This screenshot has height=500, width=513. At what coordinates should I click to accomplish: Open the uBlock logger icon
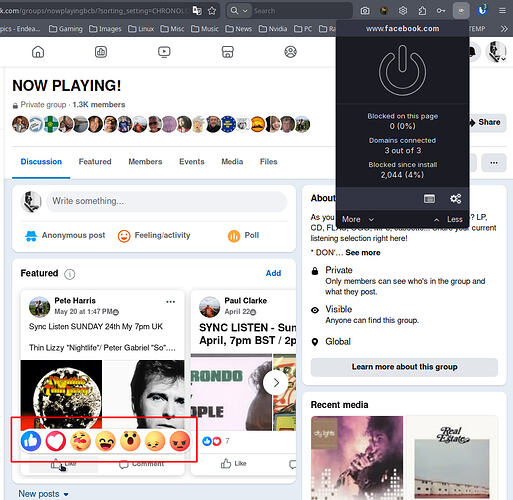click(429, 199)
